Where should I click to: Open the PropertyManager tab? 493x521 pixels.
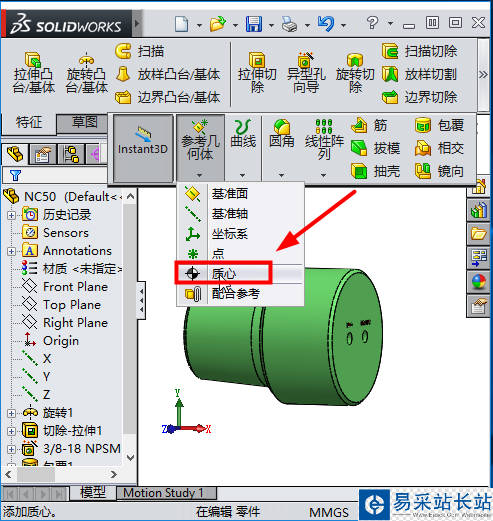point(43,154)
